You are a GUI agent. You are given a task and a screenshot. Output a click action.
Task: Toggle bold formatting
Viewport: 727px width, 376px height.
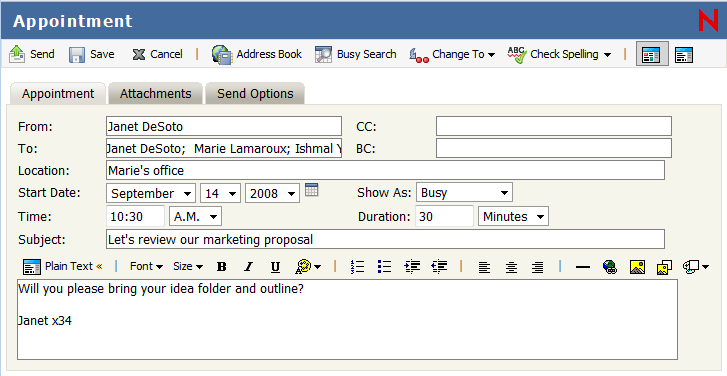pyautogui.click(x=222, y=267)
